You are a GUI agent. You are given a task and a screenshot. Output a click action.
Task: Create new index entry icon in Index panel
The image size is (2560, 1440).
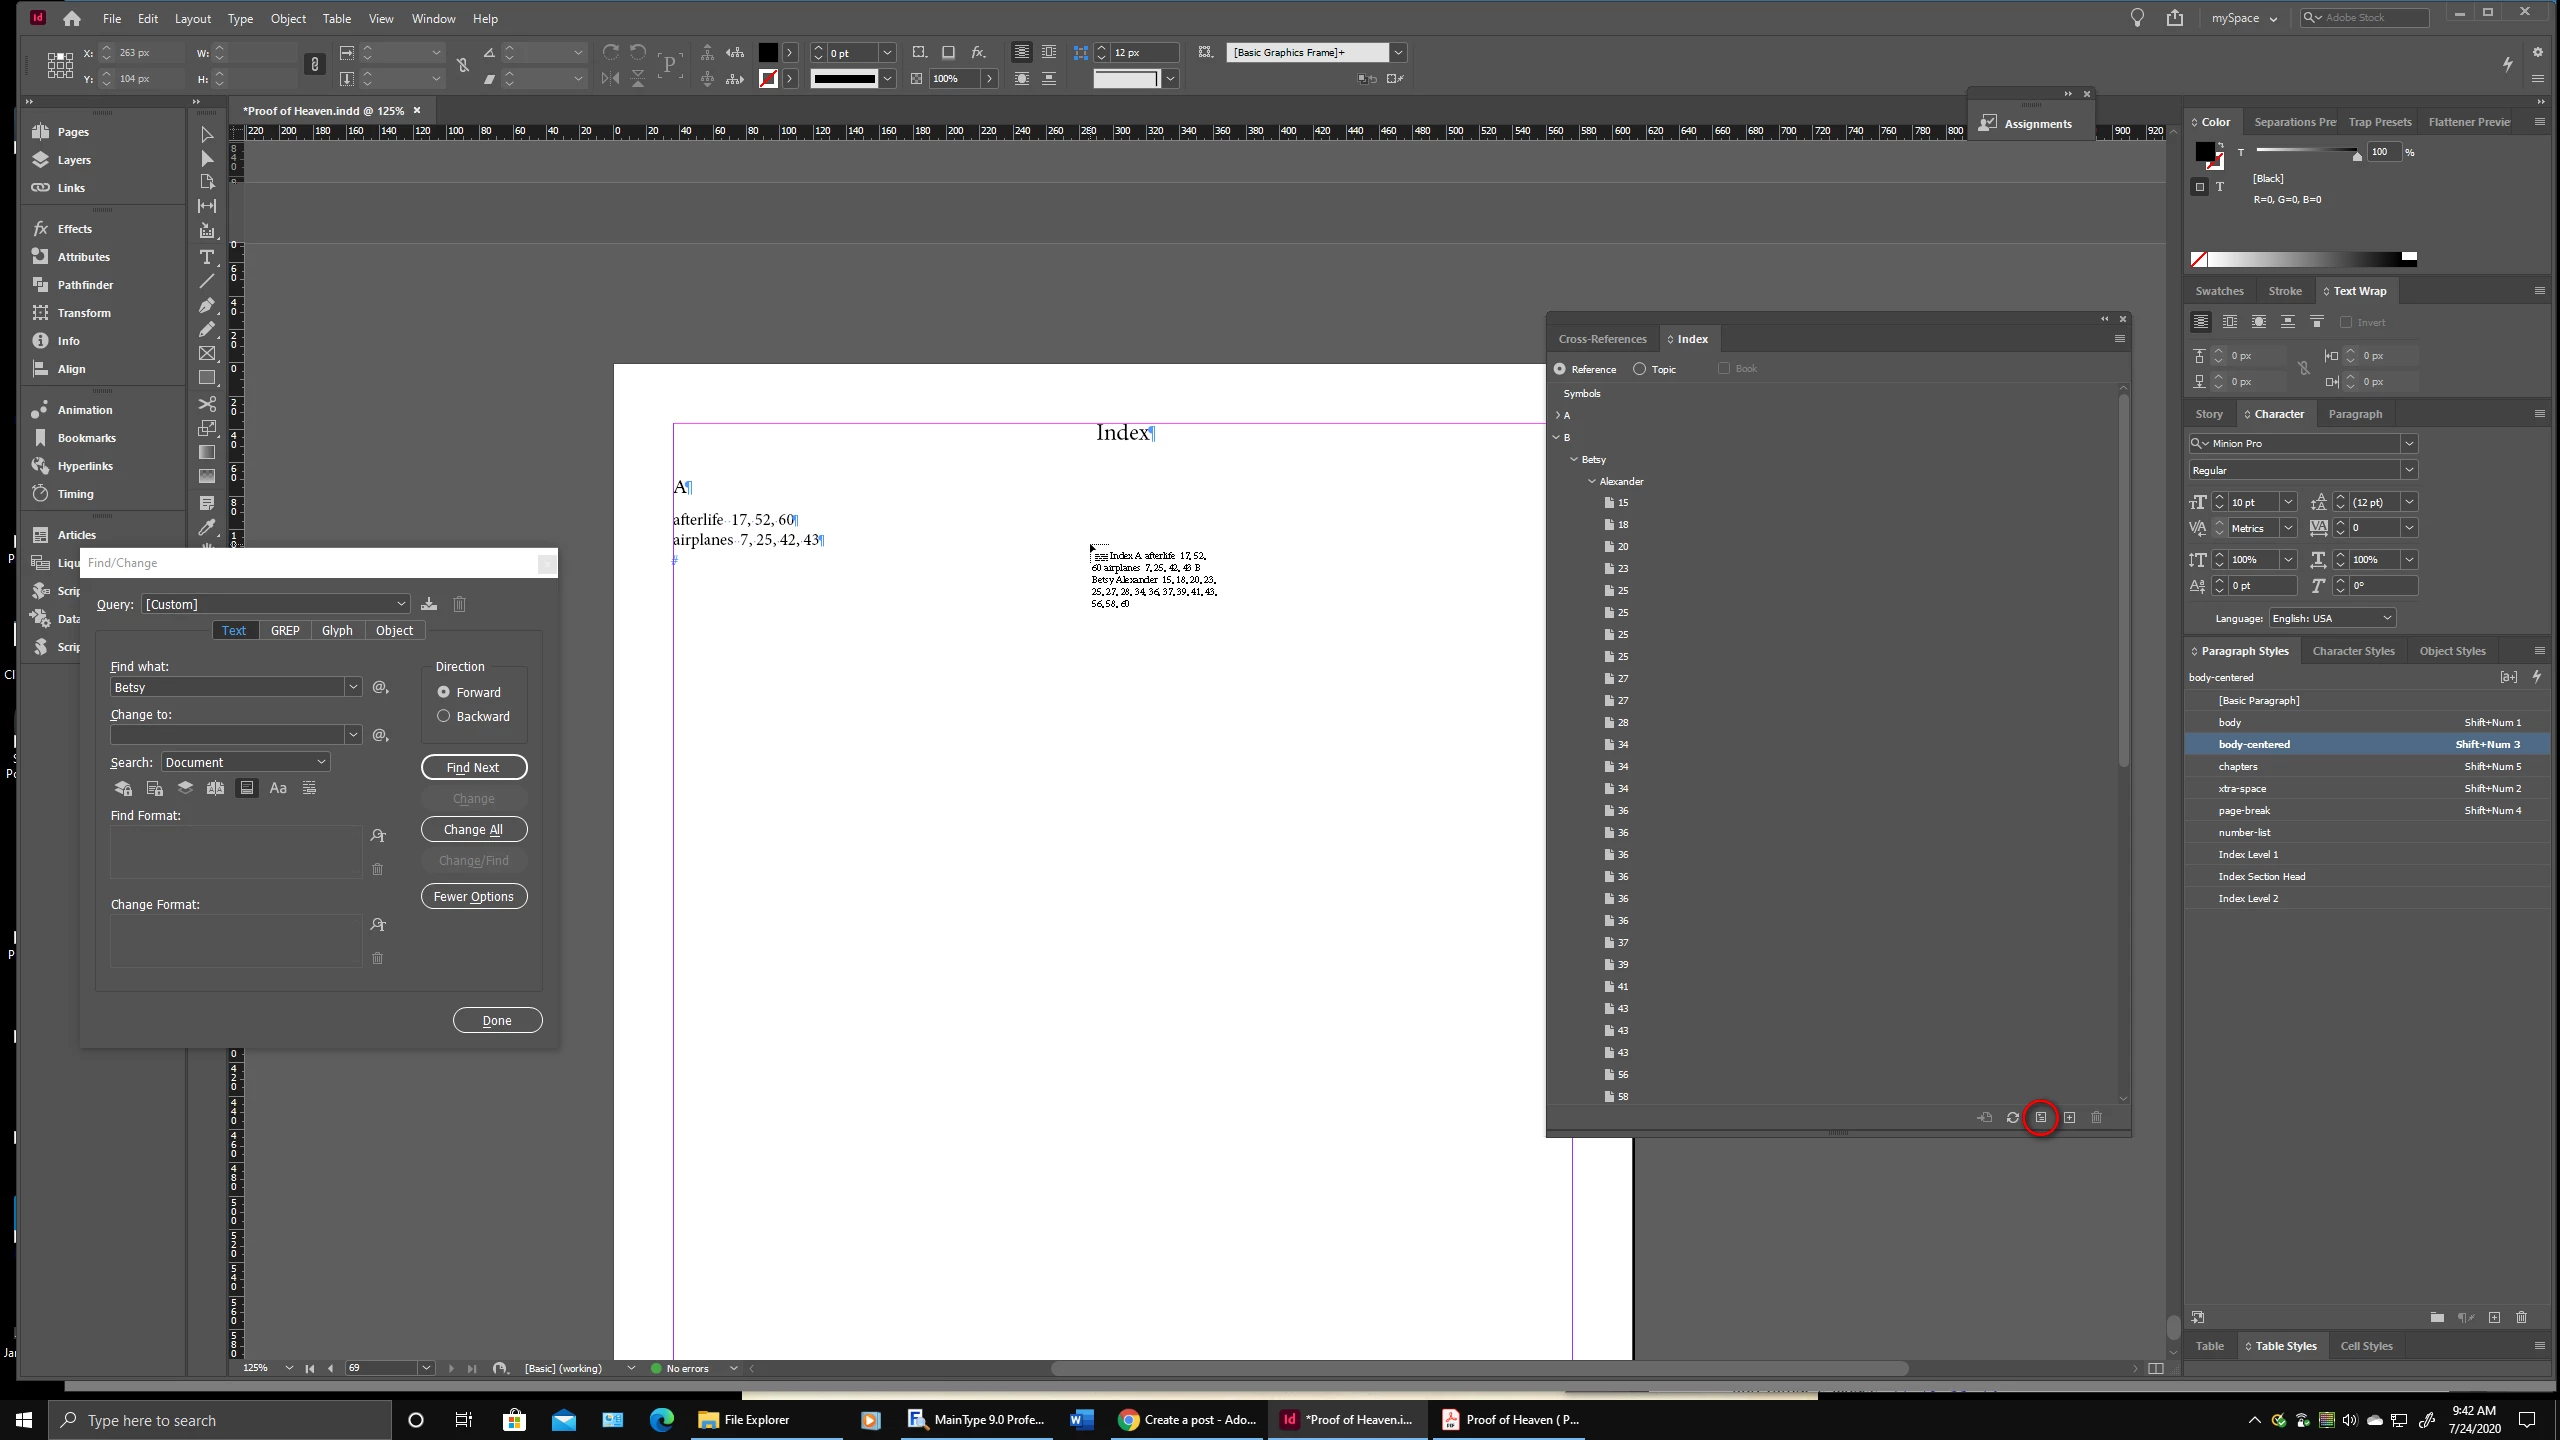point(2069,1117)
